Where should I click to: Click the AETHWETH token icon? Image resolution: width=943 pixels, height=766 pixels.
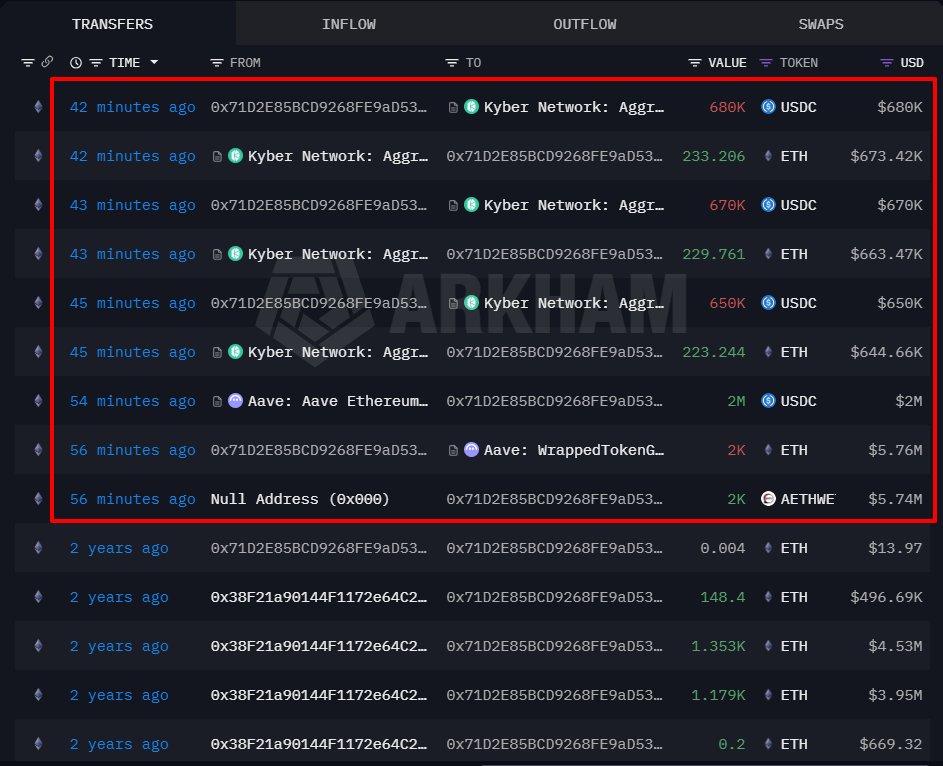pyautogui.click(x=768, y=499)
